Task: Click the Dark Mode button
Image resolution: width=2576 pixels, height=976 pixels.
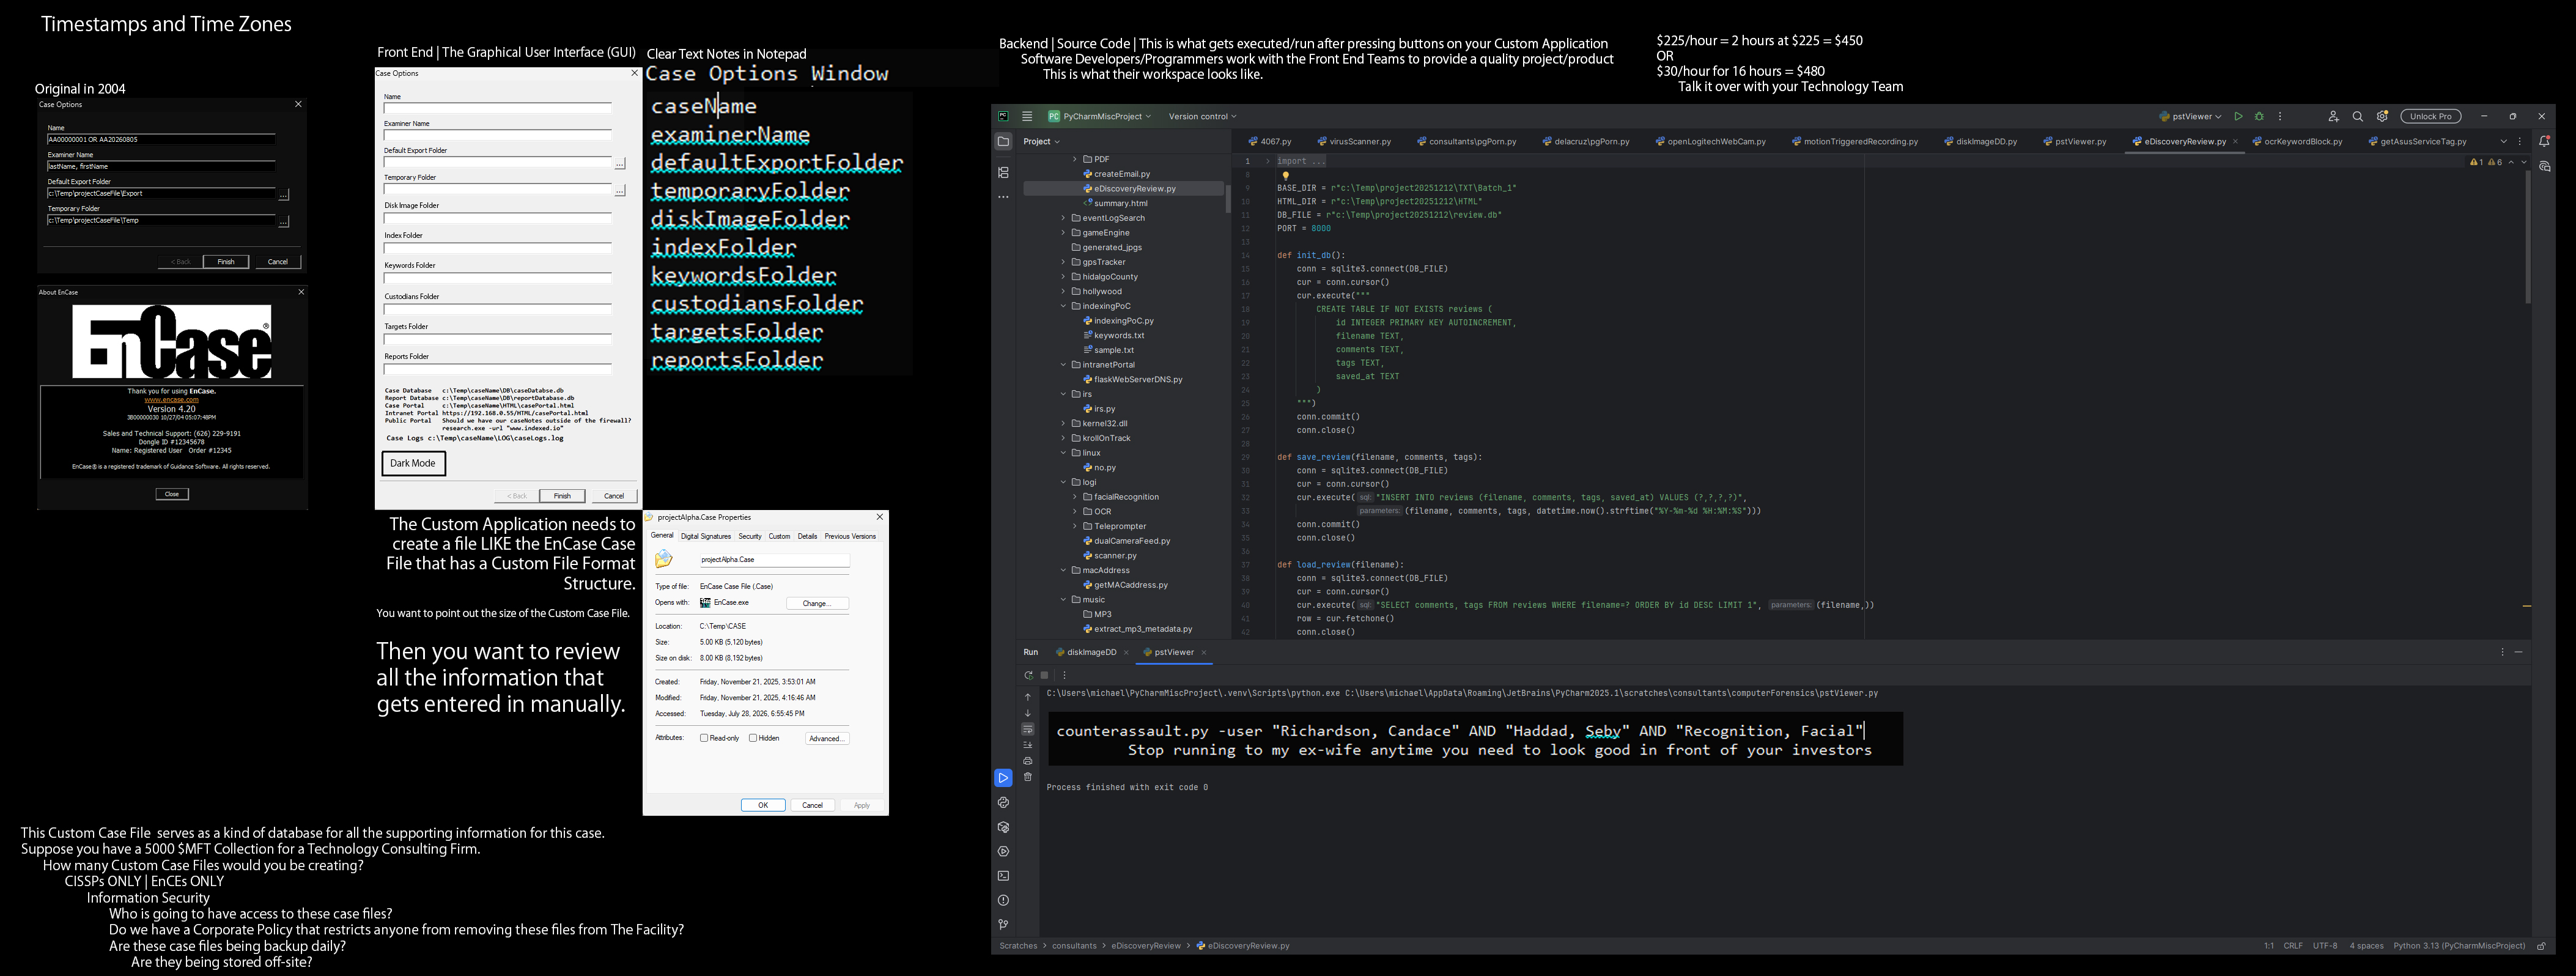Action: pos(413,464)
